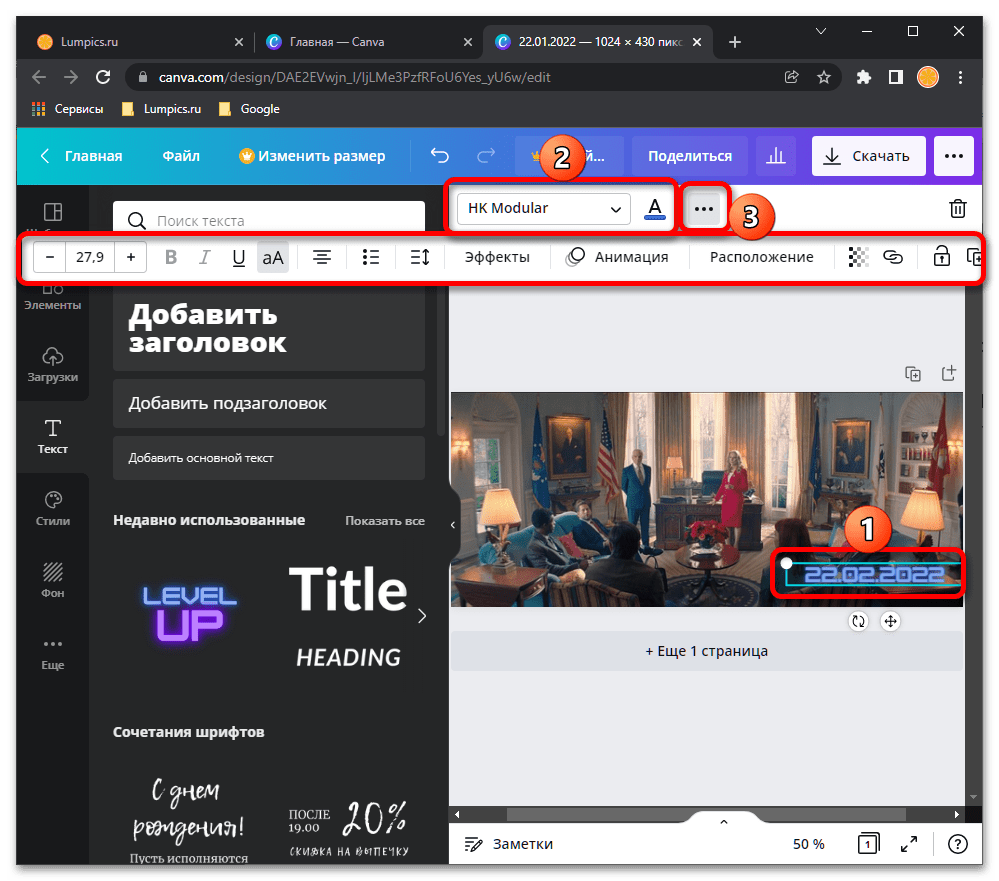Image resolution: width=999 pixels, height=881 pixels.
Task: Redo the last undone action
Action: coord(486,156)
